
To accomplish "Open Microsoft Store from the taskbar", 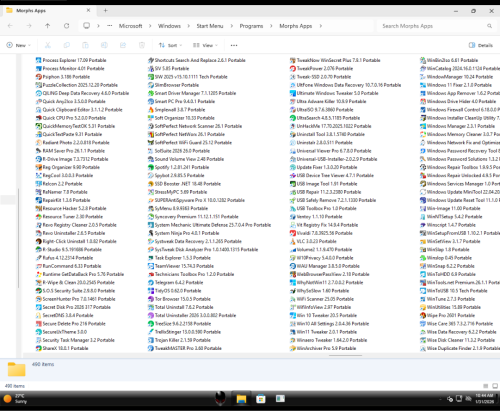I will point(261,399).
